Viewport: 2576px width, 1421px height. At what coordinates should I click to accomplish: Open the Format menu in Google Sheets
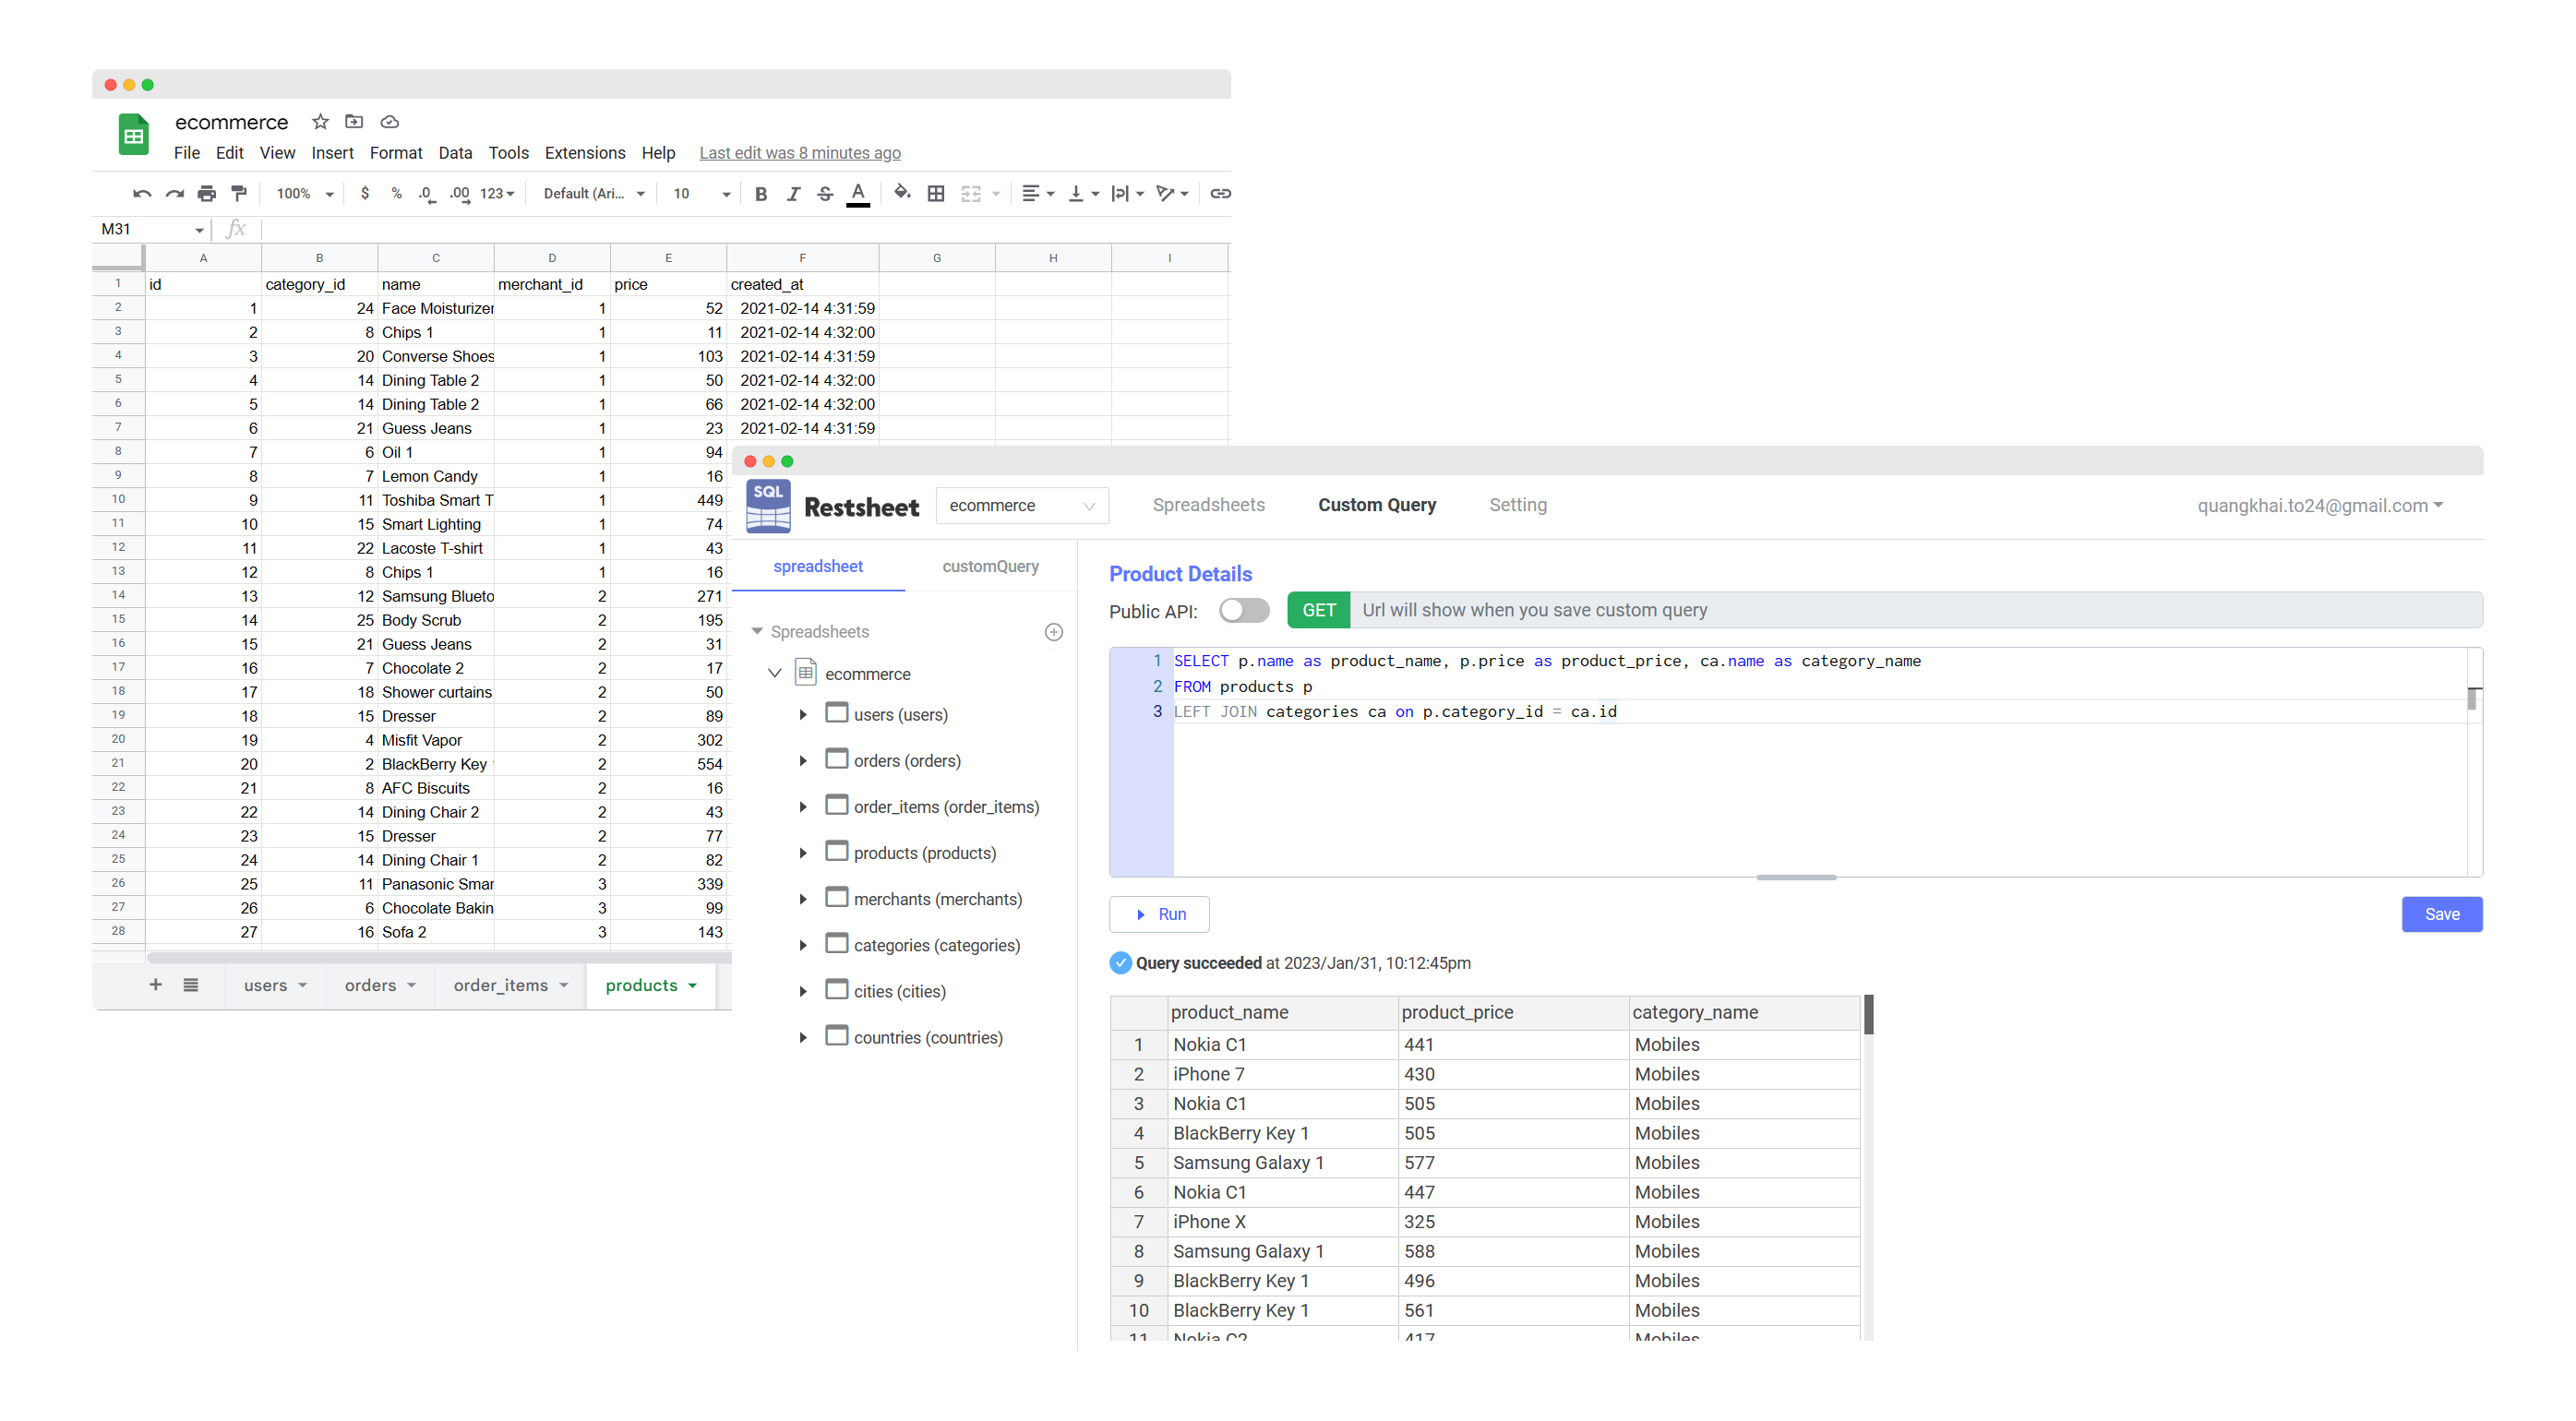[396, 152]
